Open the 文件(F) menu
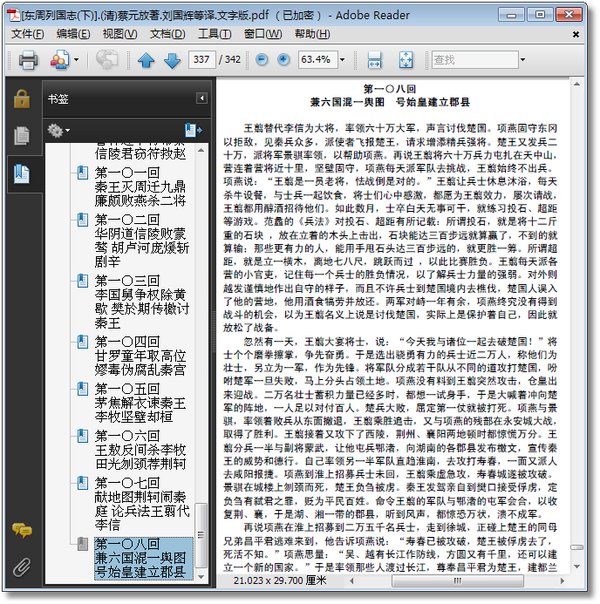 pyautogui.click(x=27, y=34)
